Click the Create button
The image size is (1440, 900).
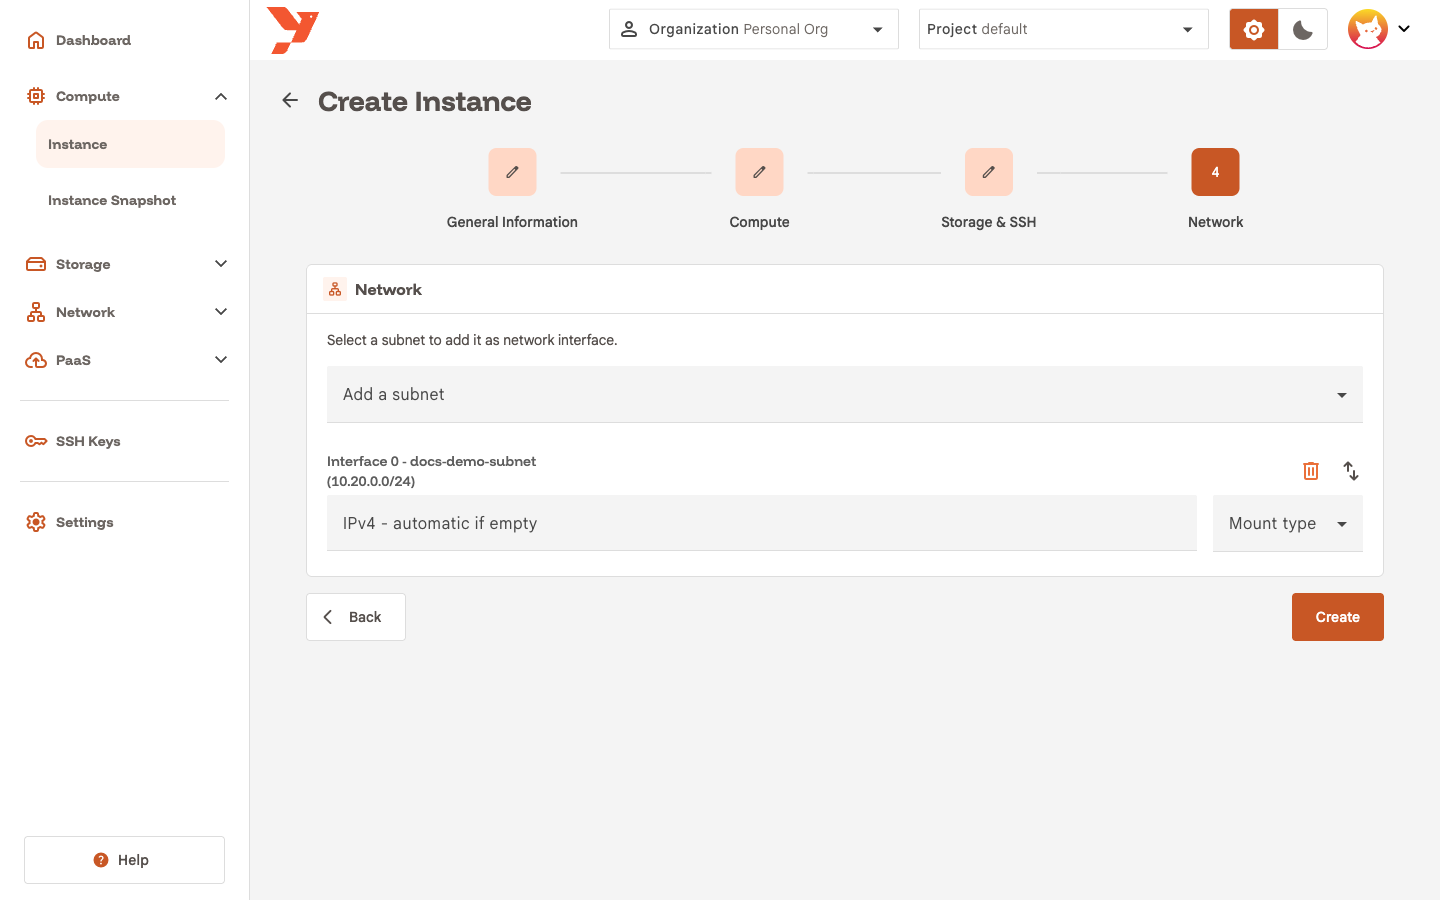click(1338, 617)
